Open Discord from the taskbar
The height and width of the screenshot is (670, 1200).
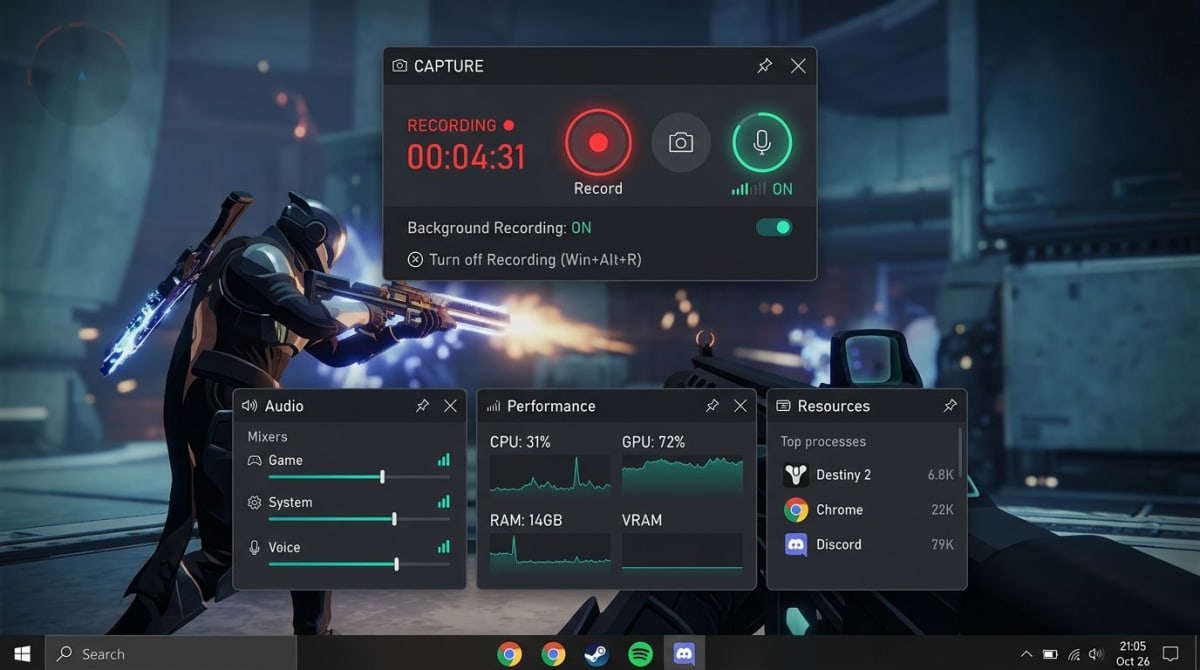pyautogui.click(x=684, y=654)
